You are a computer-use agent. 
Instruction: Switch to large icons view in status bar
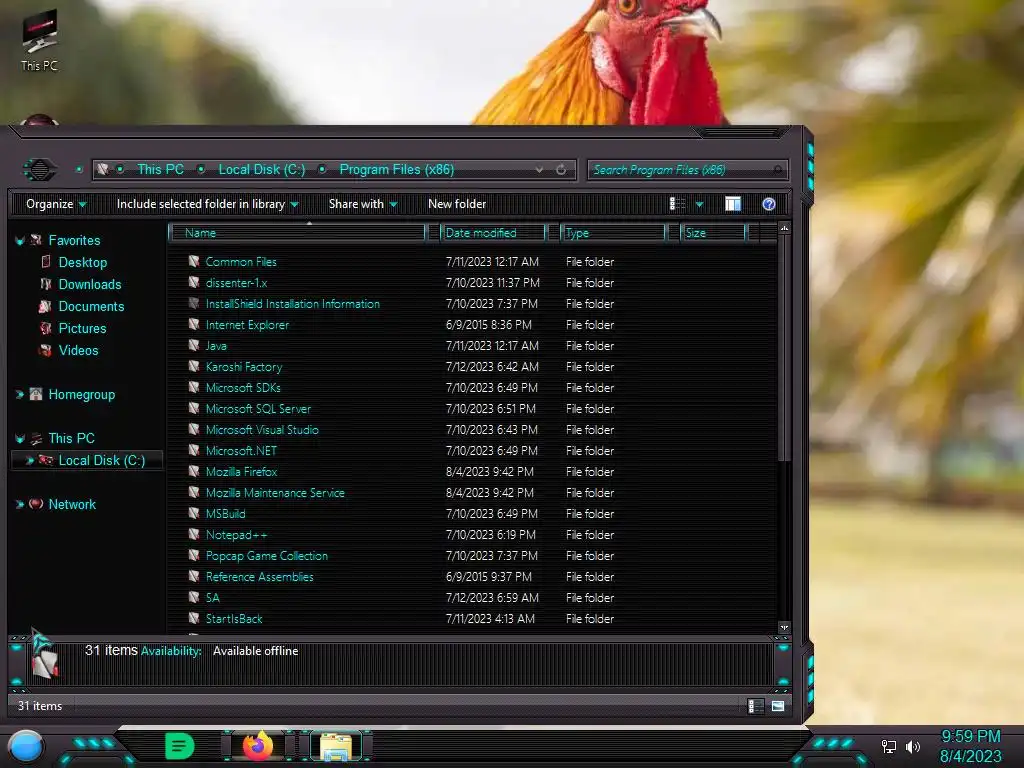778,706
